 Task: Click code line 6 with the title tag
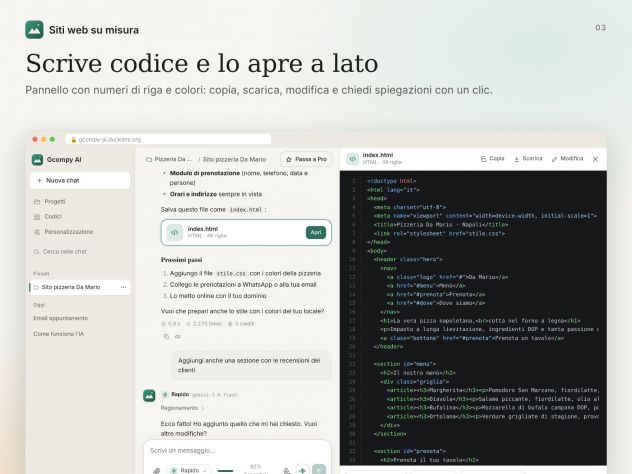coord(440,225)
